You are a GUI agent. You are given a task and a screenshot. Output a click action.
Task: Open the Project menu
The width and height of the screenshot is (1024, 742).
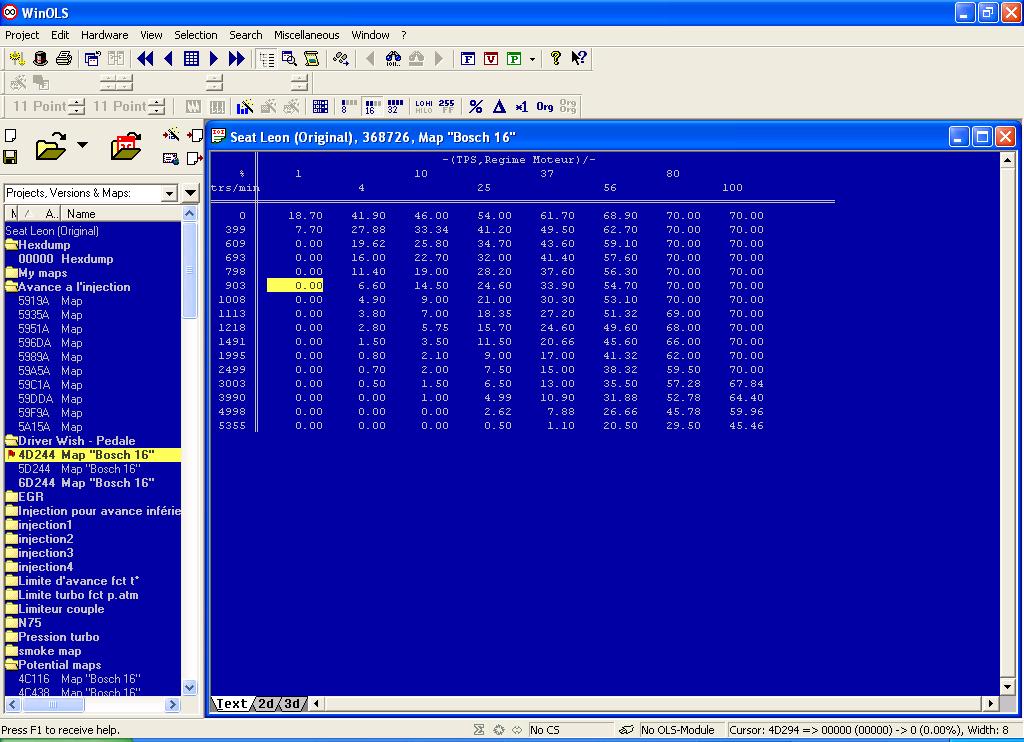click(22, 35)
